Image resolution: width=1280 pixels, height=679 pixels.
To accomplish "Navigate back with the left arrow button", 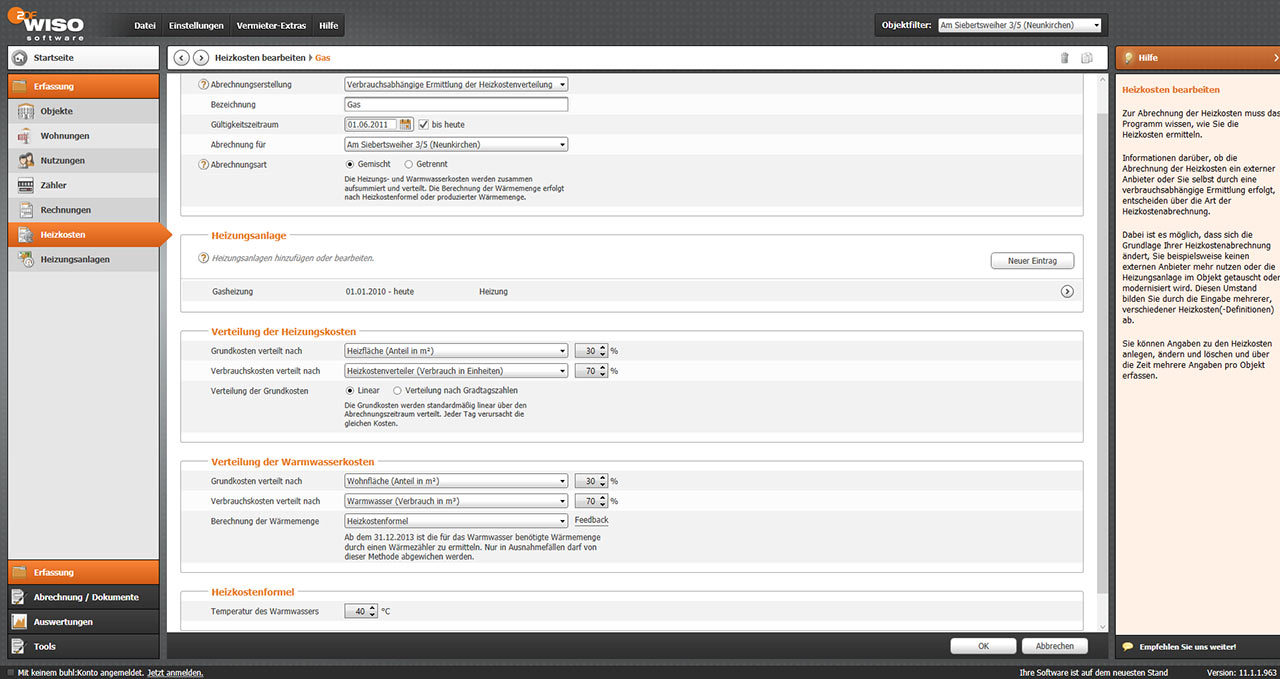I will [x=181, y=58].
